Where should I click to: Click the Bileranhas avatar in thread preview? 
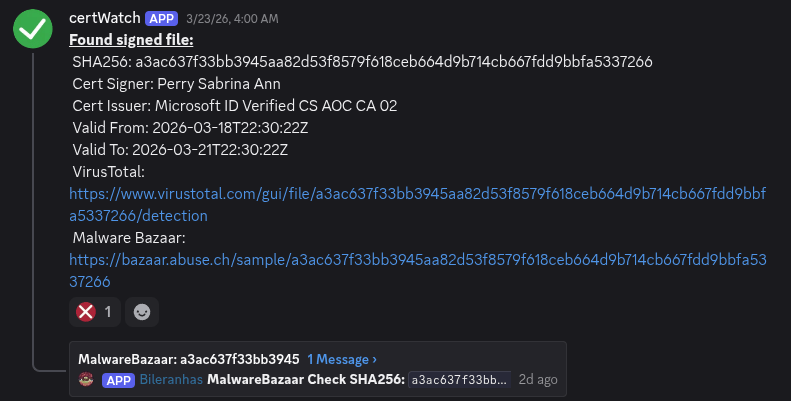point(87,380)
